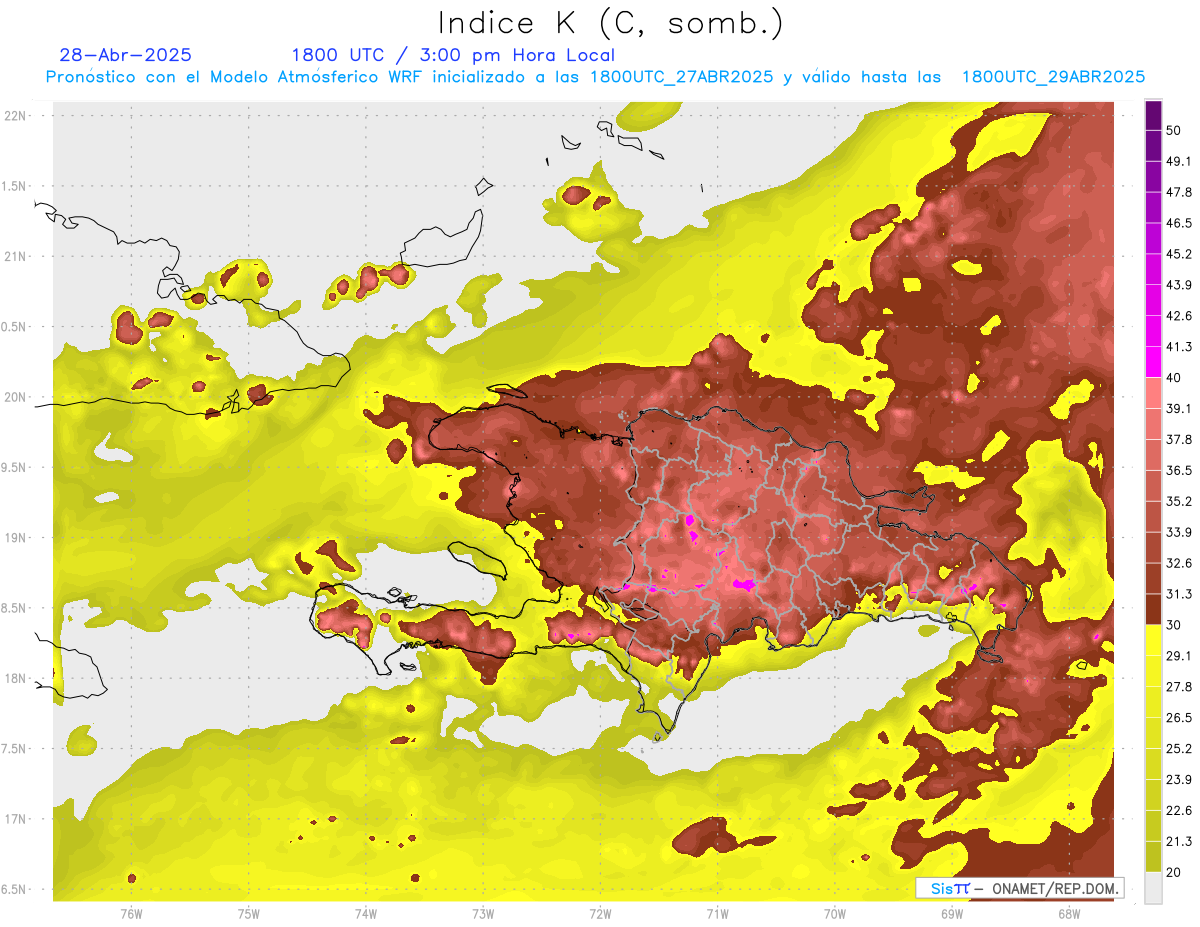Click the colorbar value "23.9"

click(x=1179, y=780)
